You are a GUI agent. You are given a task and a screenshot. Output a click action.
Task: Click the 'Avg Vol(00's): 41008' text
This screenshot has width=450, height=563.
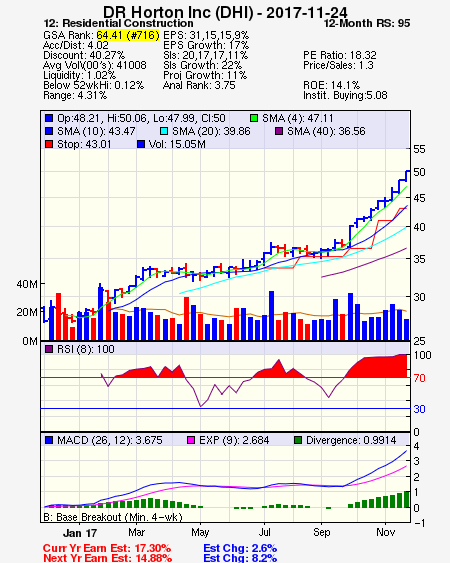click(95, 65)
